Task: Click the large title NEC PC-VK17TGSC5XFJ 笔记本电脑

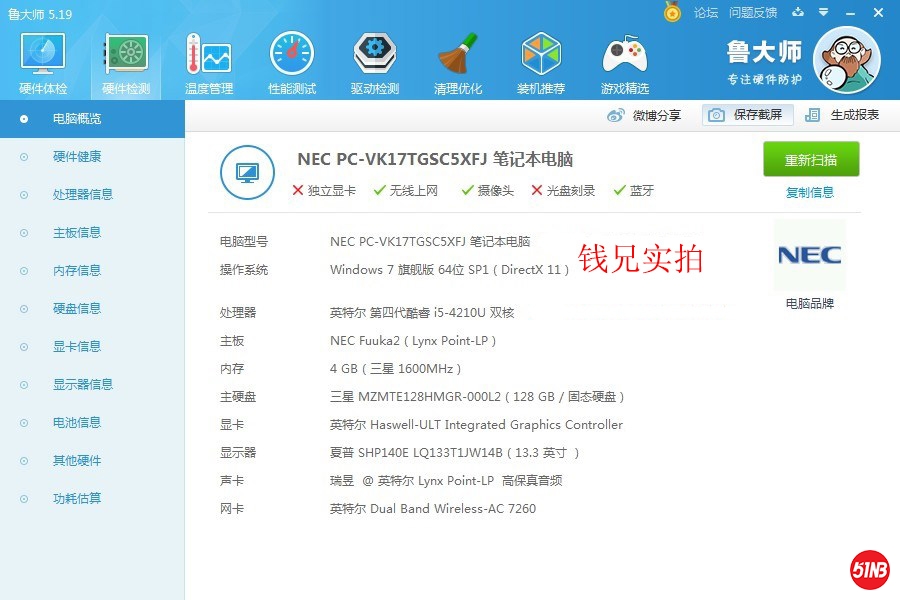Action: click(x=435, y=159)
